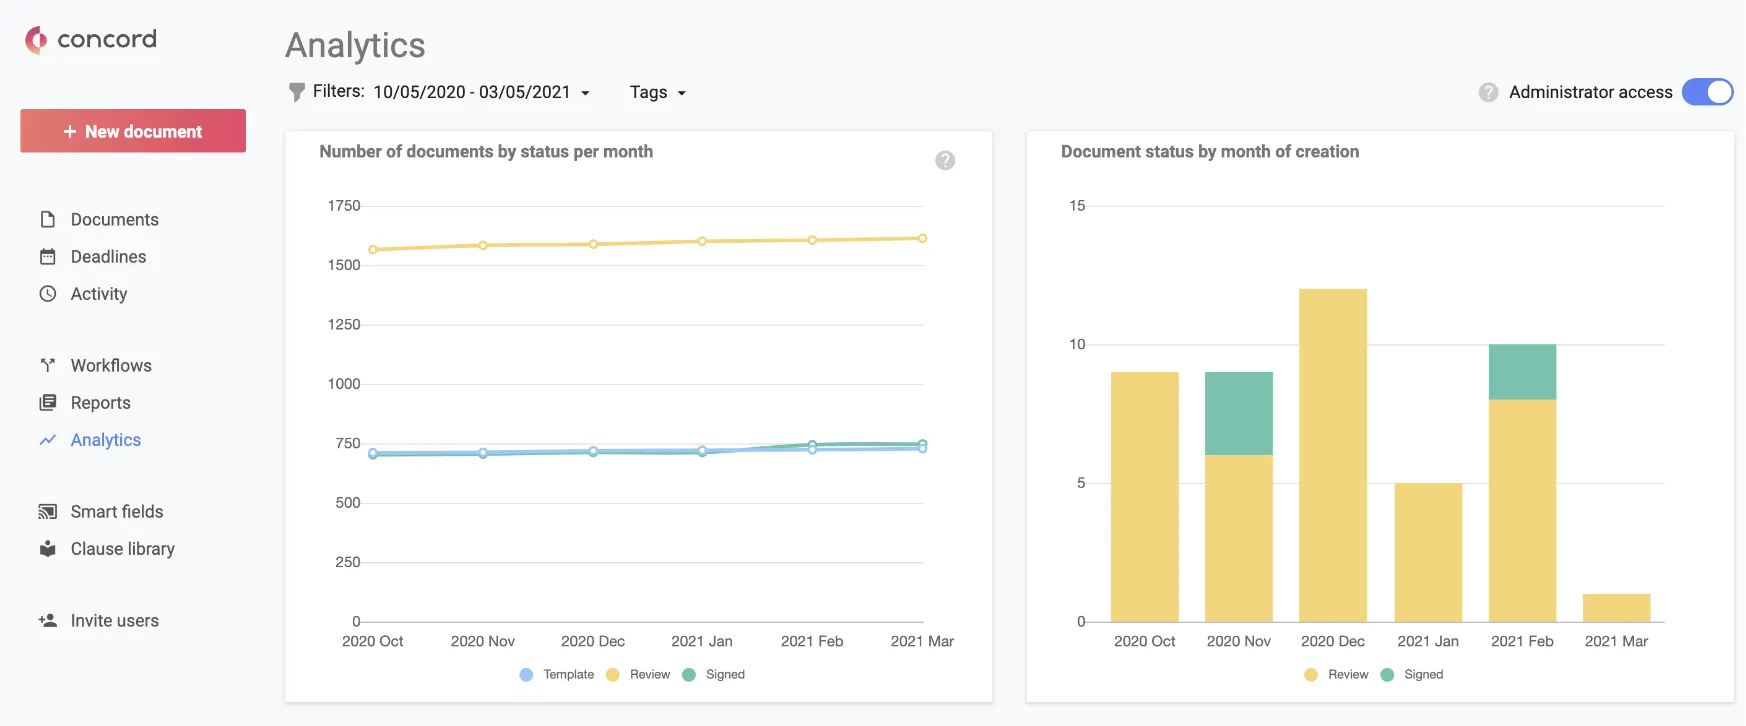Image resolution: width=1746 pixels, height=726 pixels.
Task: Toggle Review series in line chart legend
Action: (638, 674)
